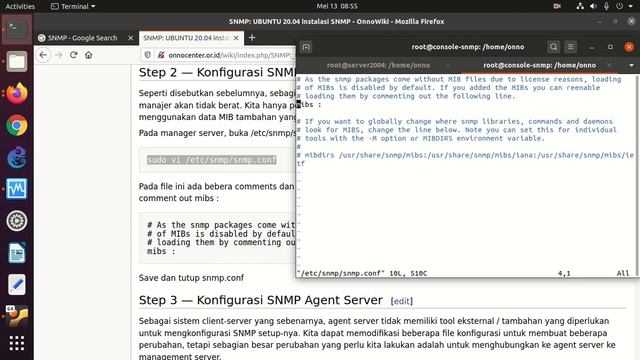Launch Google Chrome from the dock
640x360 pixels.
coord(17,125)
